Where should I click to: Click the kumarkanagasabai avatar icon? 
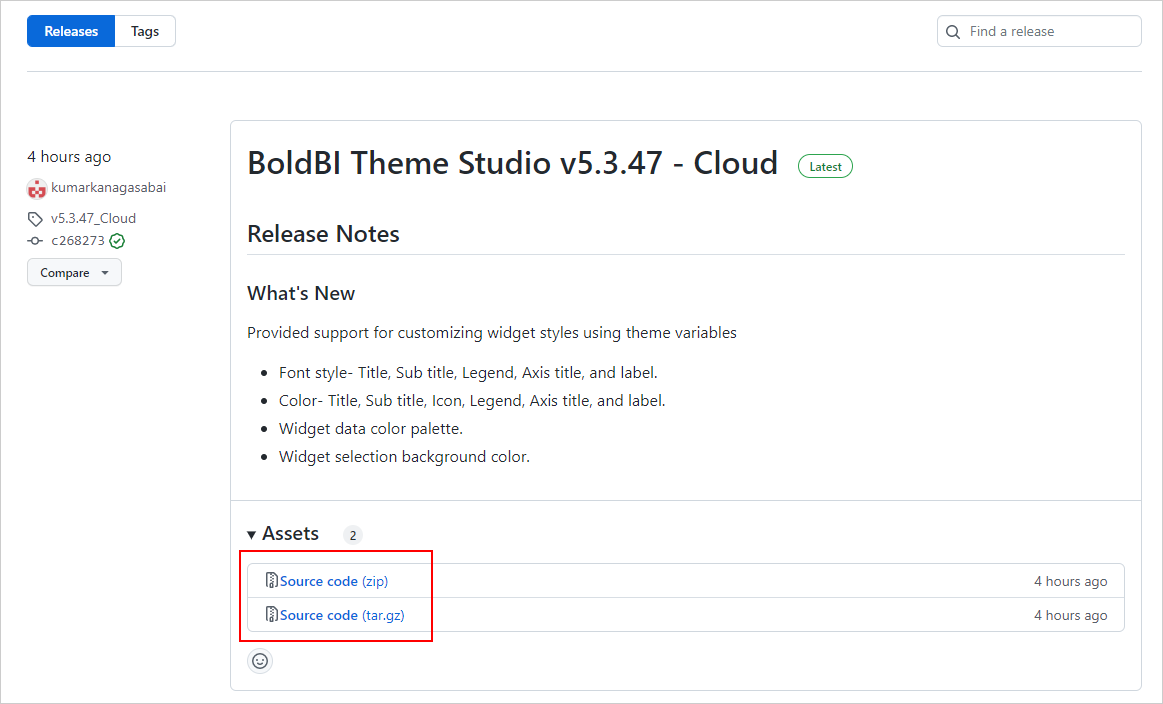click(36, 188)
